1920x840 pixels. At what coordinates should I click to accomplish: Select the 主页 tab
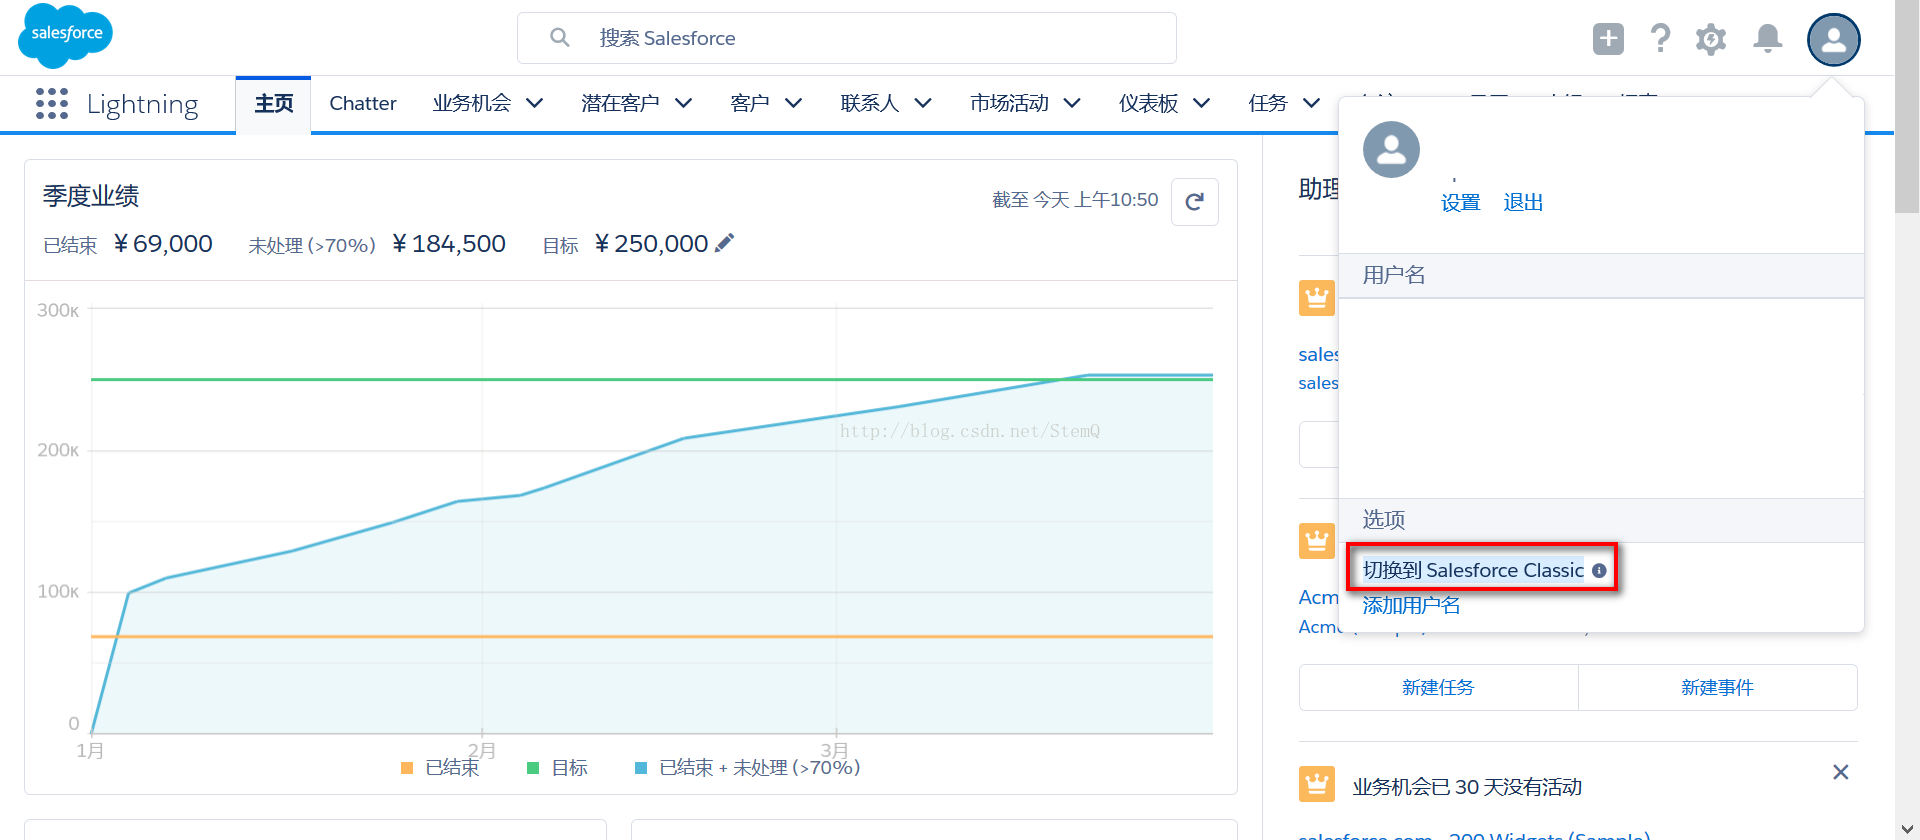(x=274, y=104)
